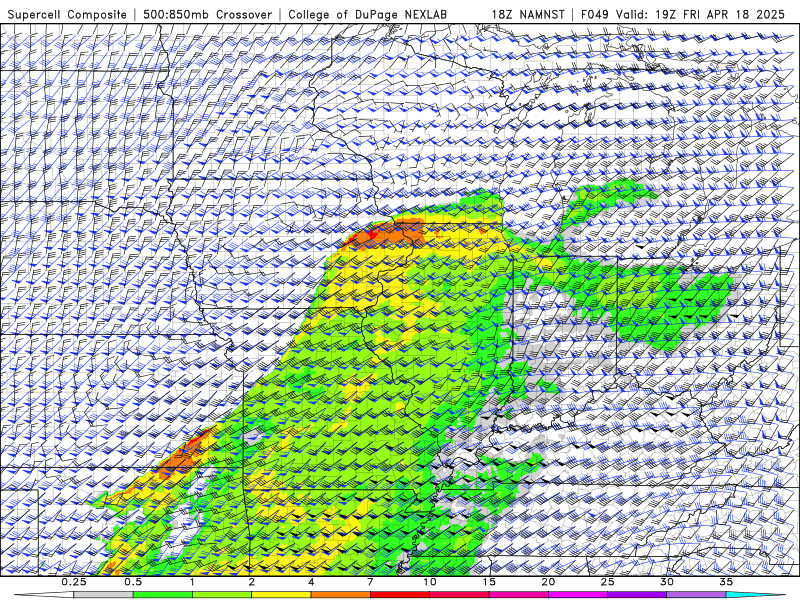Screen dimensions: 800x600
Task: Click the 'College of DuPage NEXLAB' header text
Action: click(x=367, y=15)
